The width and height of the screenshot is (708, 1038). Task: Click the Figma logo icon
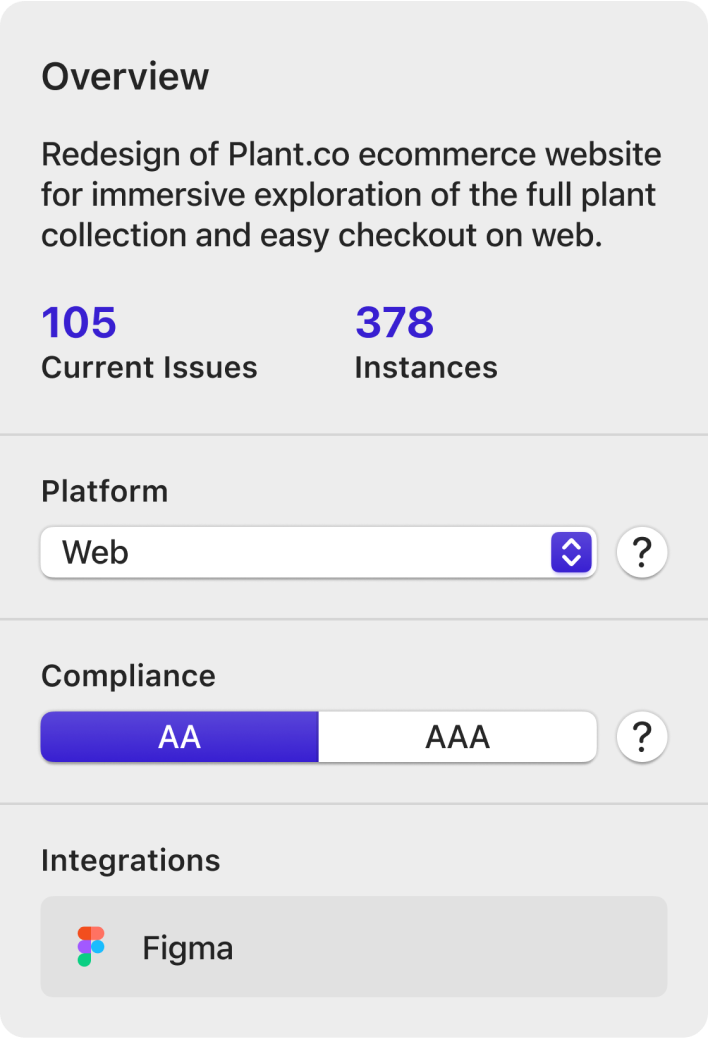pos(91,947)
